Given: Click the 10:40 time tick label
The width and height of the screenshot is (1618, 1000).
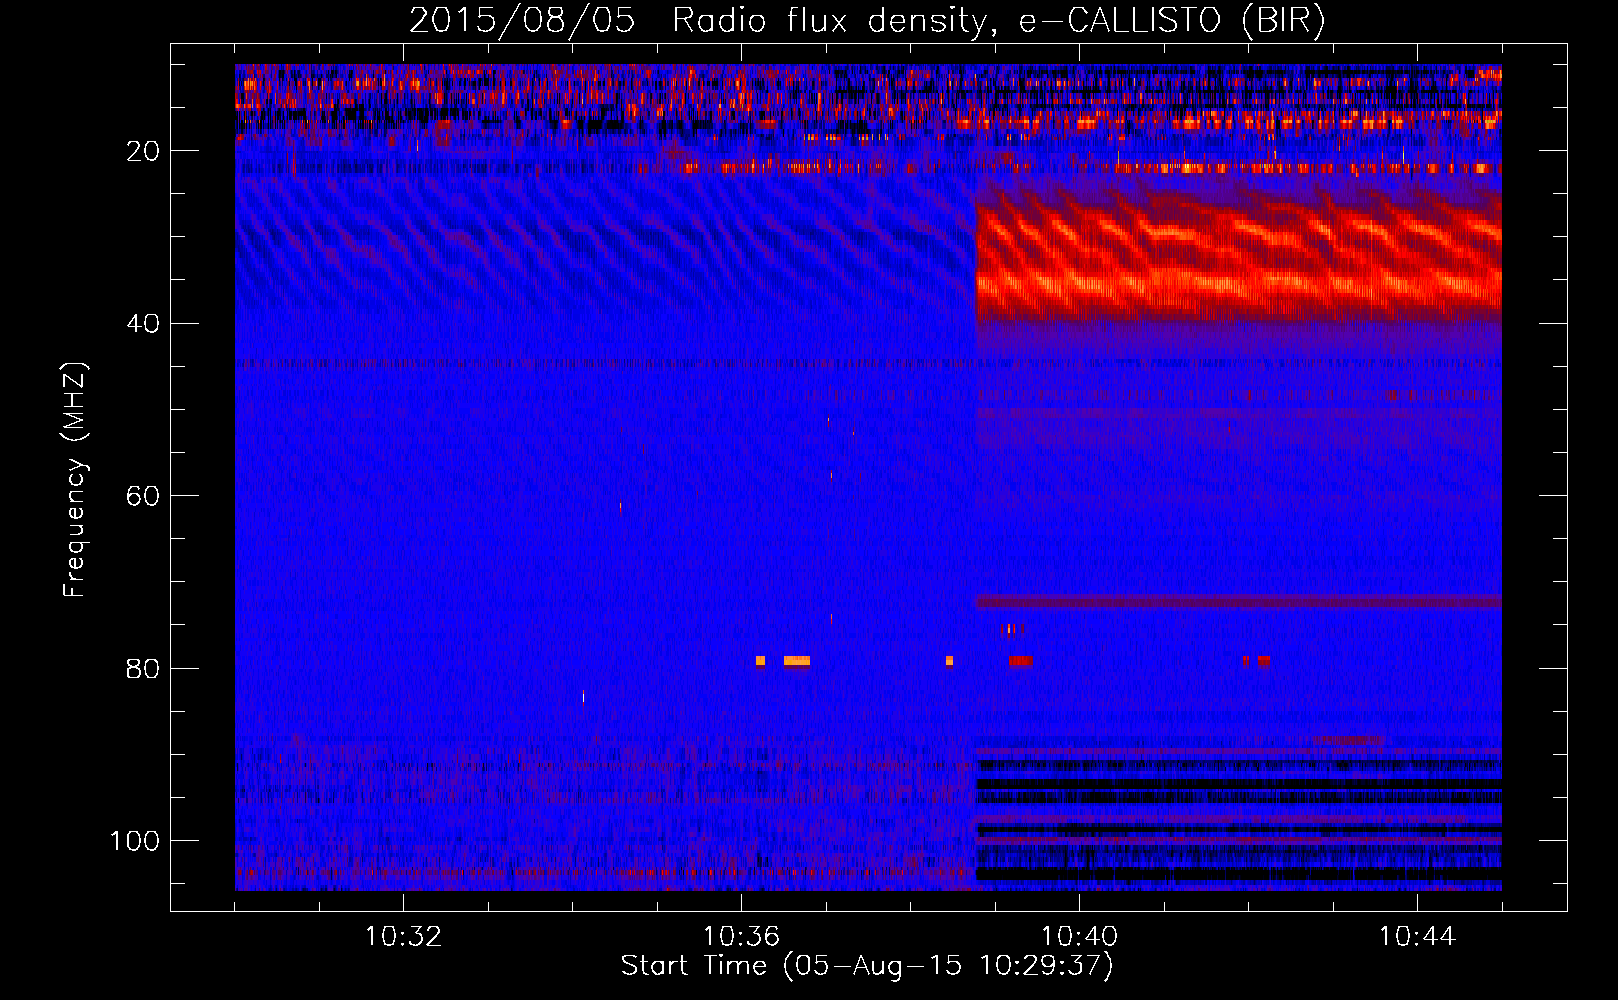Looking at the screenshot, I should [x=1079, y=937].
